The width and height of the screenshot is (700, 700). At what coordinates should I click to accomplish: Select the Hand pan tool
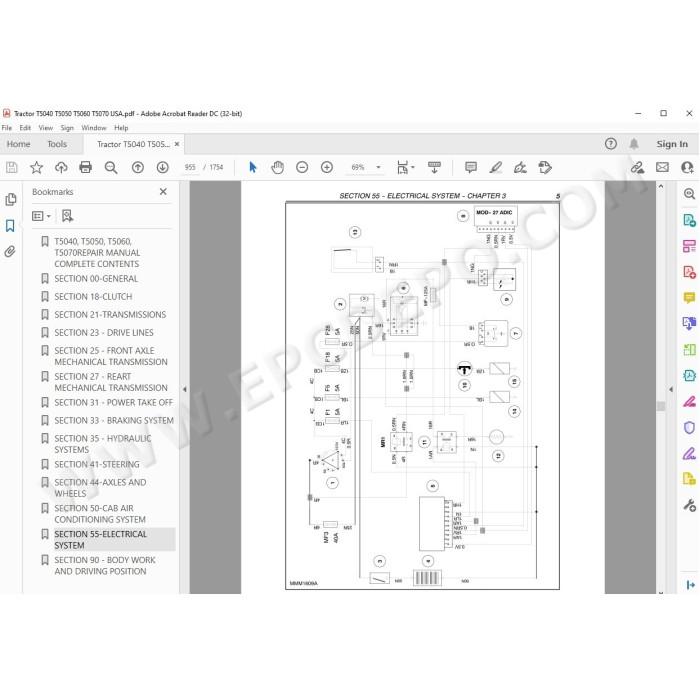[277, 167]
